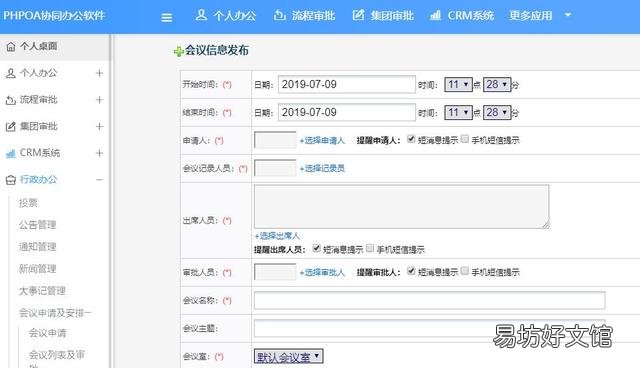Image resolution: width=640 pixels, height=368 pixels.
Task: Open the 更多应用 menu
Action: pyautogui.click(x=531, y=16)
